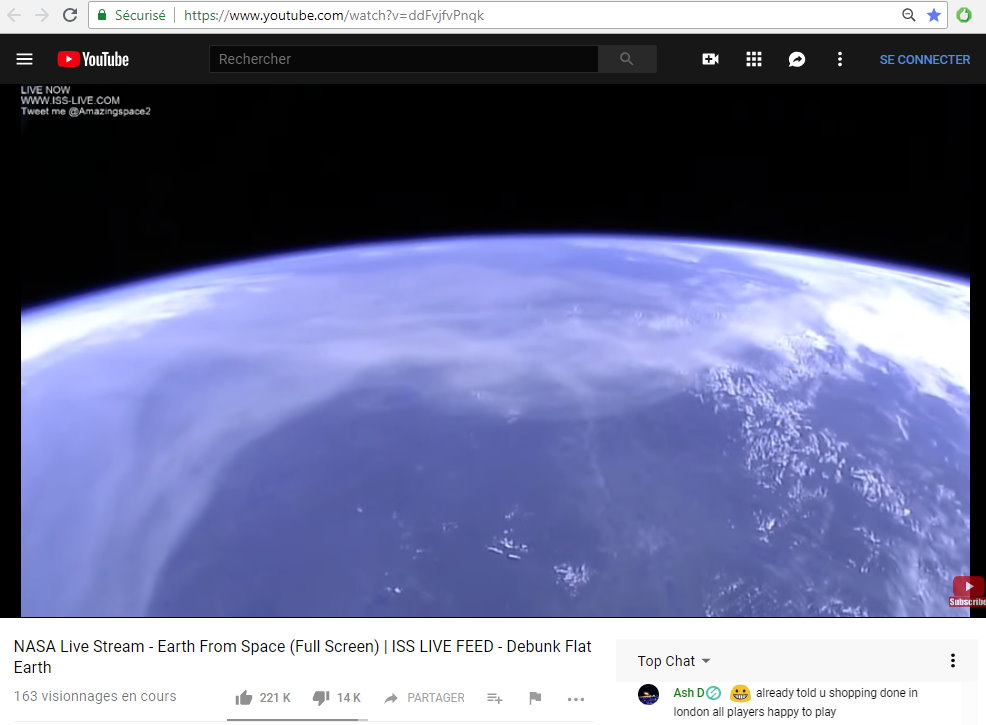Go back with the browser back arrow

[x=14, y=15]
